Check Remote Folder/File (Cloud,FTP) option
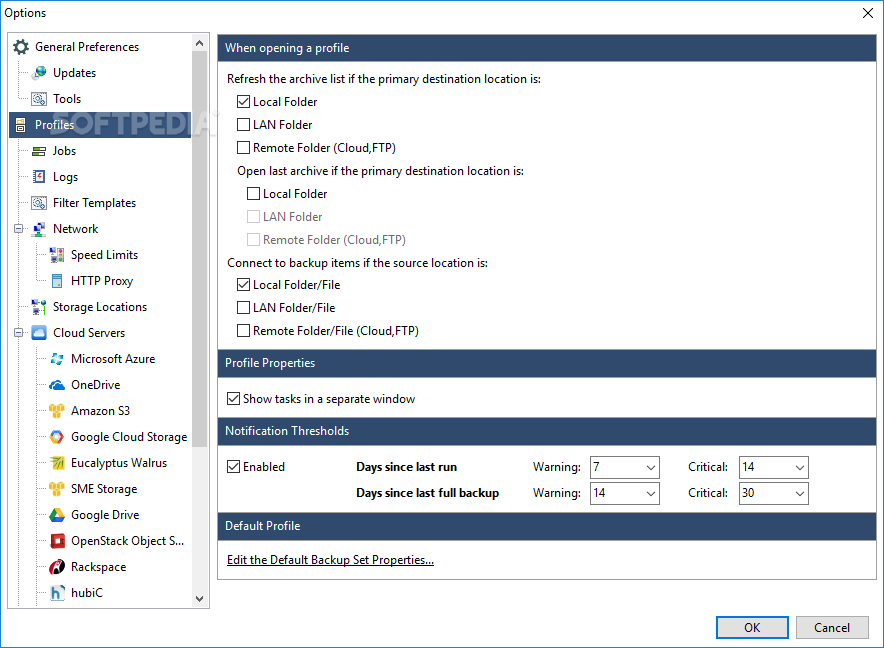Screen dimensions: 884x648 (244, 331)
